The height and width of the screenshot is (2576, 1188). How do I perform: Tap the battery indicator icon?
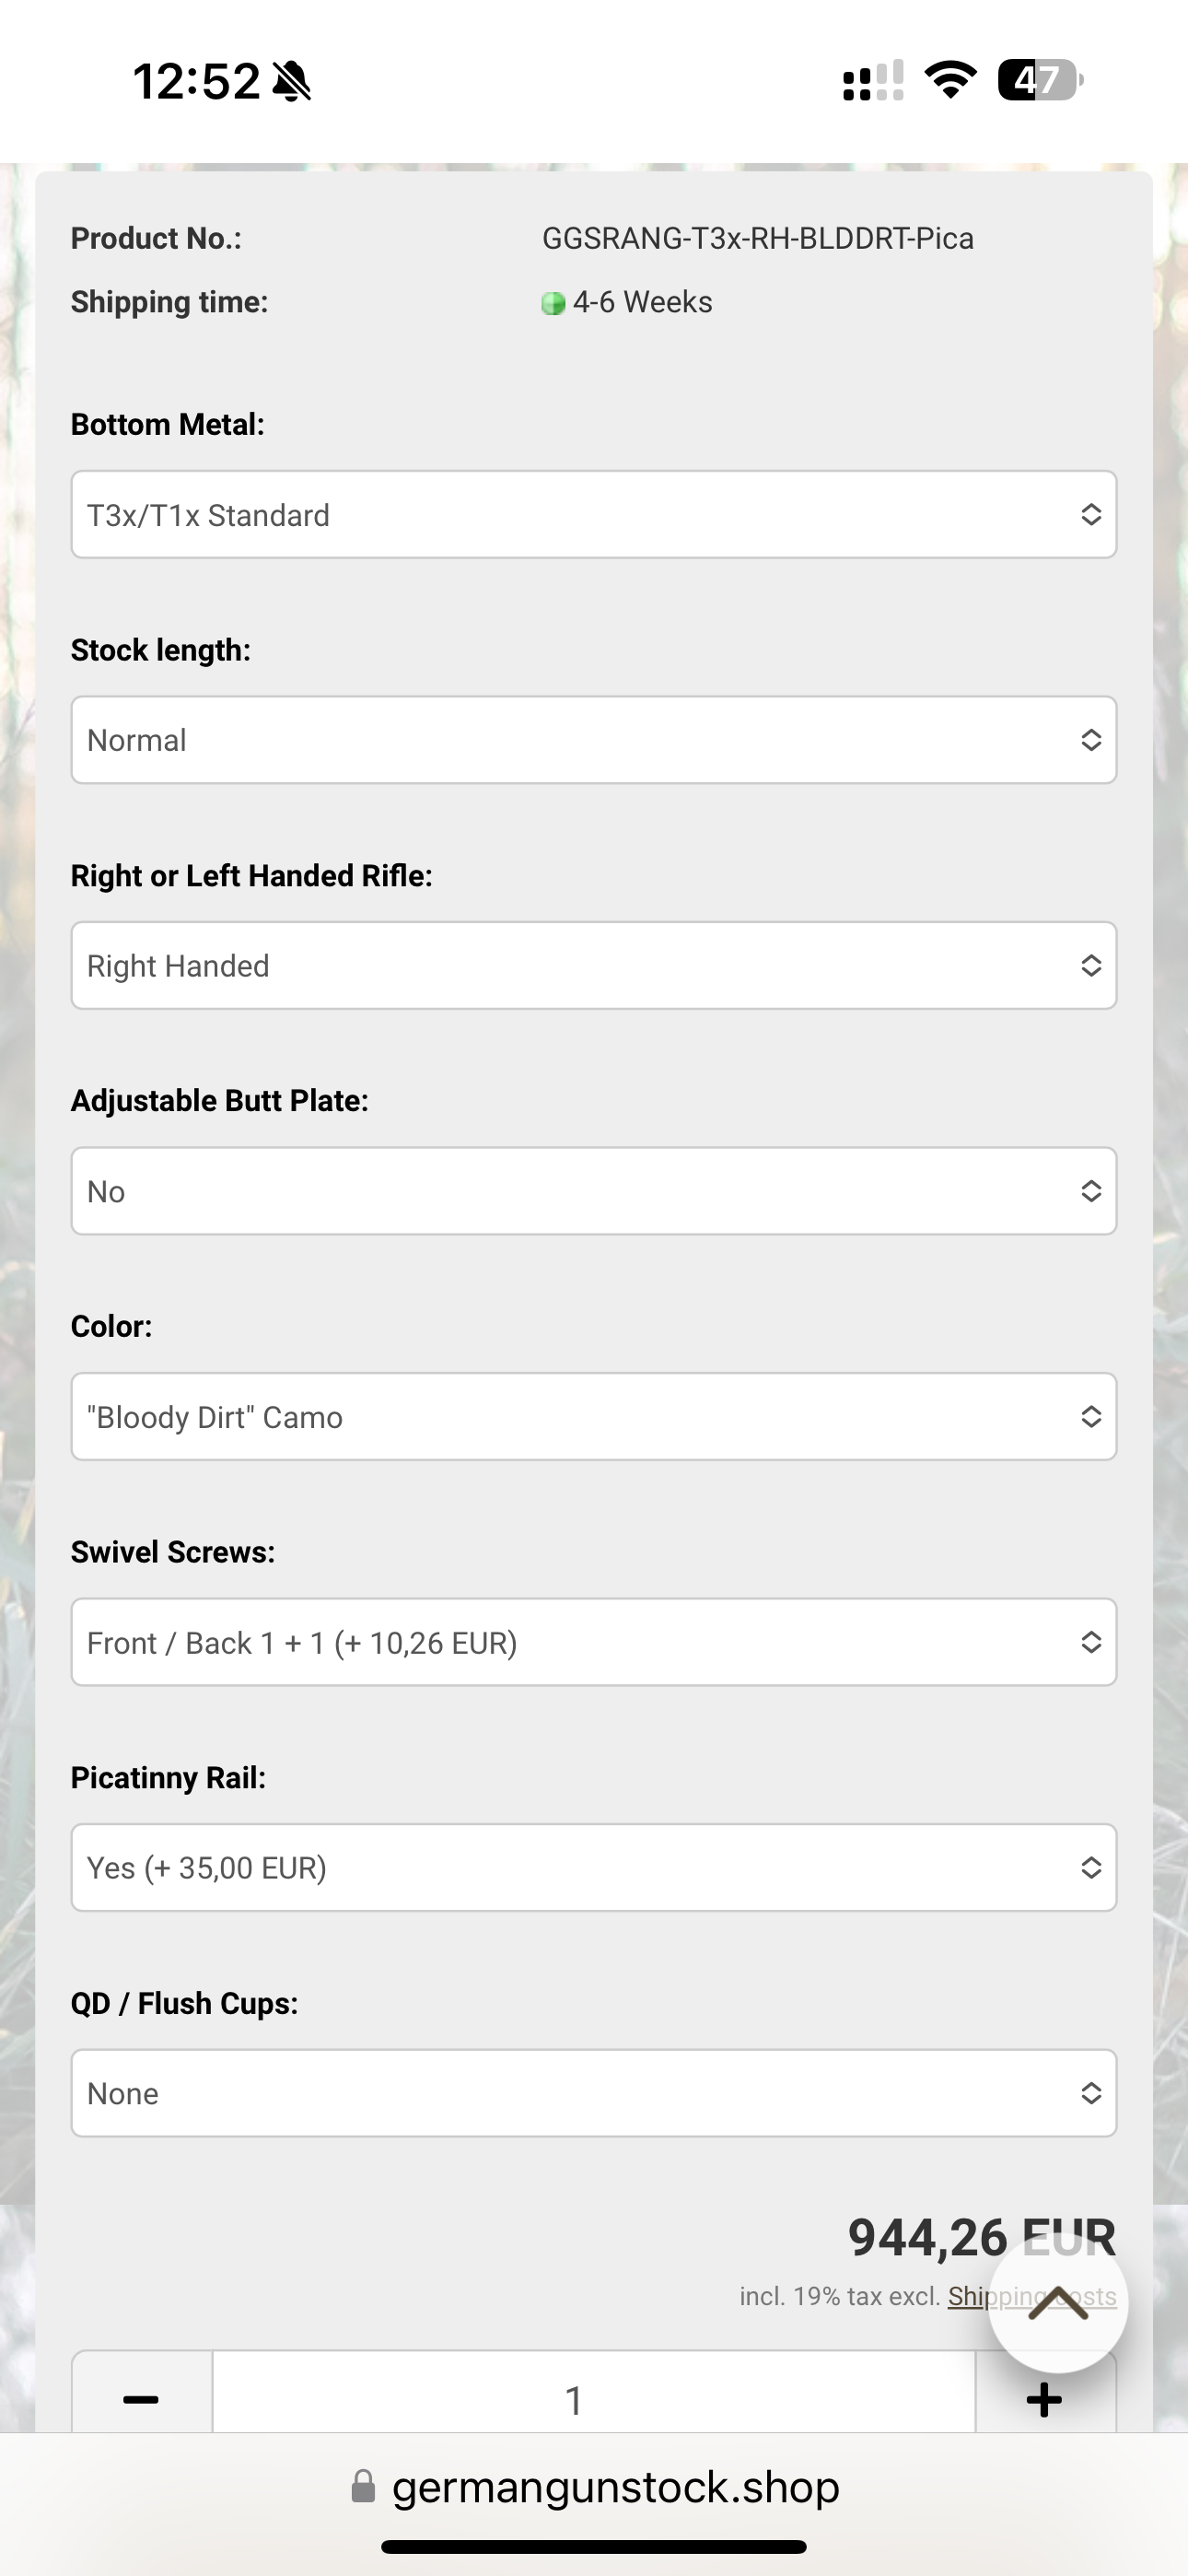[x=1040, y=80]
